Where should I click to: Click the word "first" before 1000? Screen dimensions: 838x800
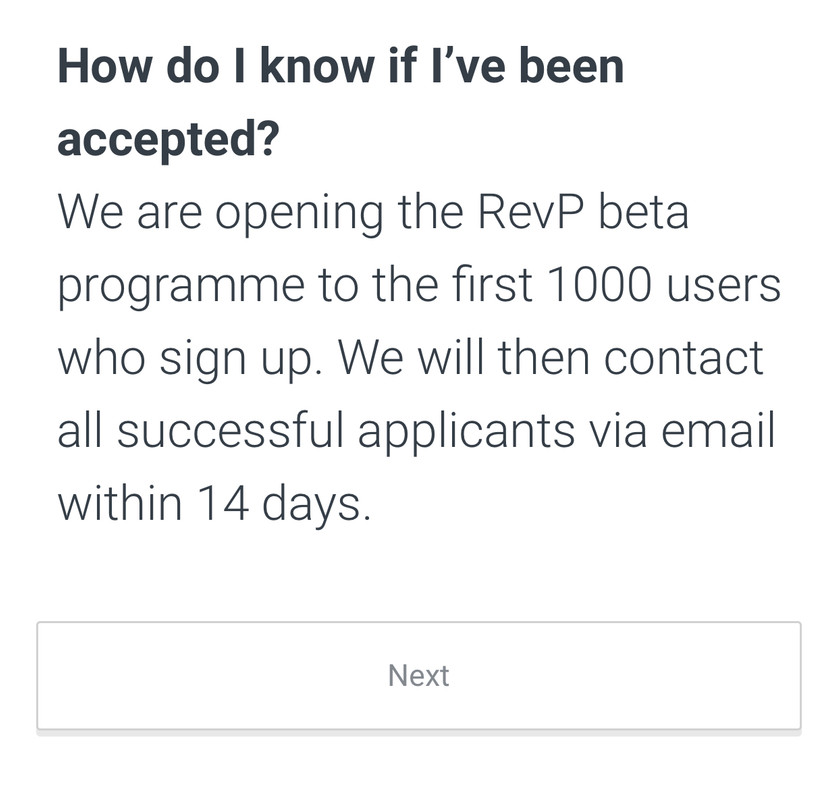pyautogui.click(x=492, y=284)
